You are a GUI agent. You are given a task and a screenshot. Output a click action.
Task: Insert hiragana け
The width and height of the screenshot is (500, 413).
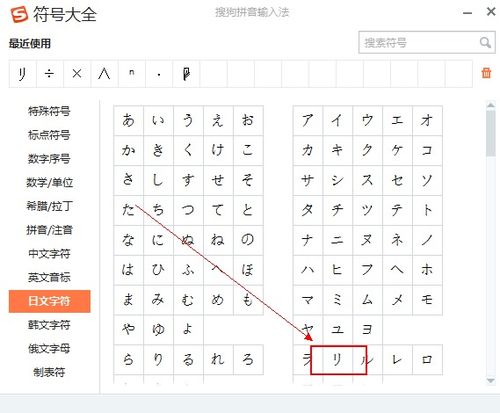218,150
